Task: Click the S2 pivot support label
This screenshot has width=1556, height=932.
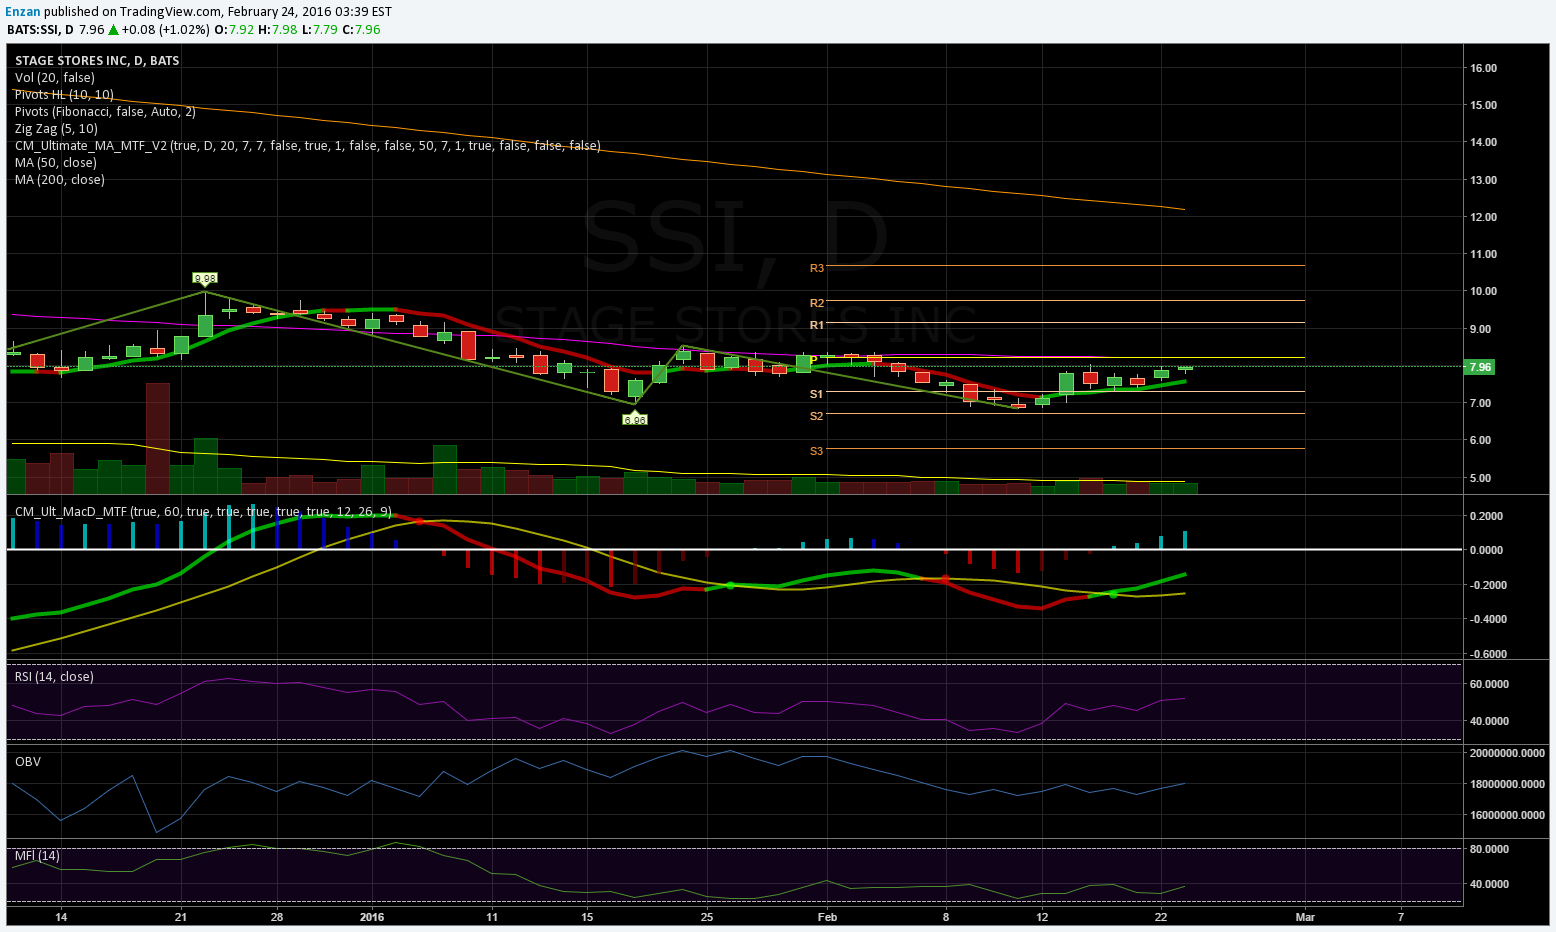Action: (x=817, y=416)
